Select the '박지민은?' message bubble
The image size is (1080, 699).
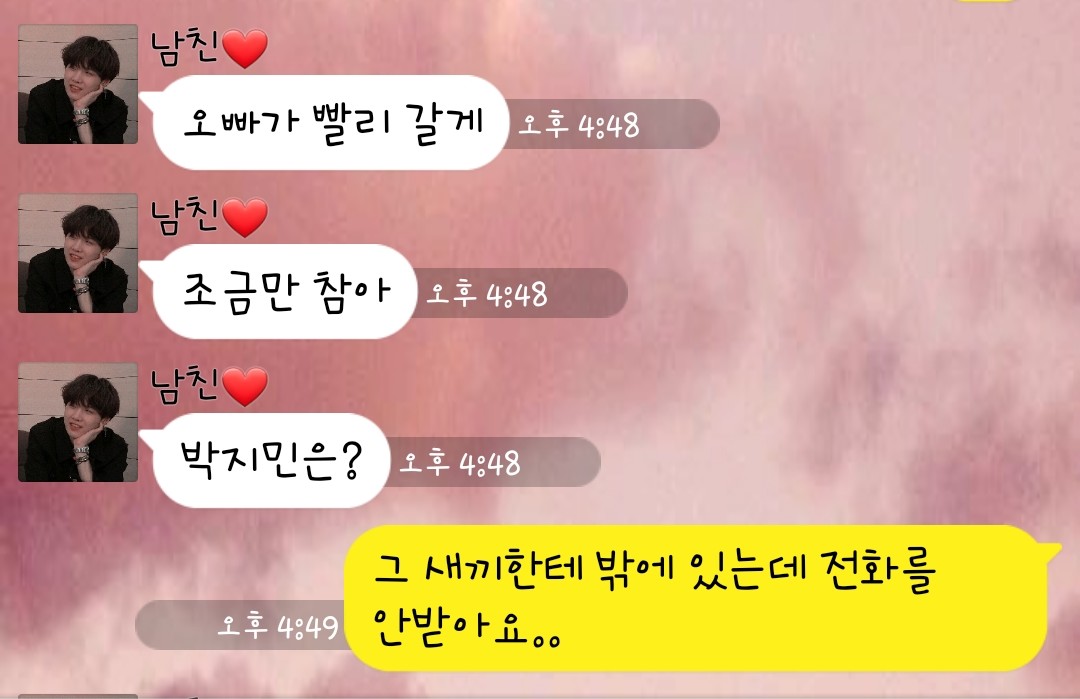tap(270, 461)
